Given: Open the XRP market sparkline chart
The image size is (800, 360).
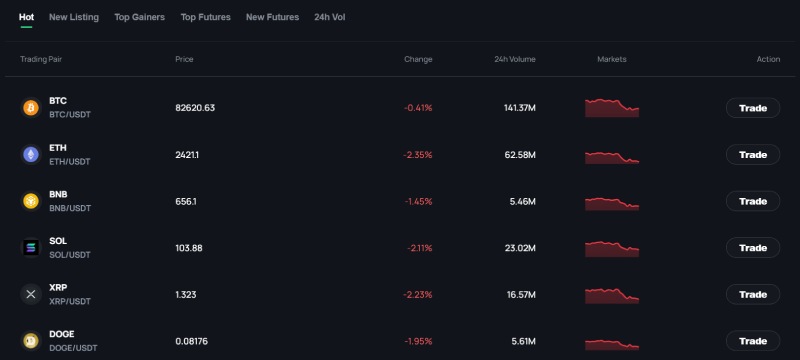Looking at the screenshot, I should tap(612, 296).
